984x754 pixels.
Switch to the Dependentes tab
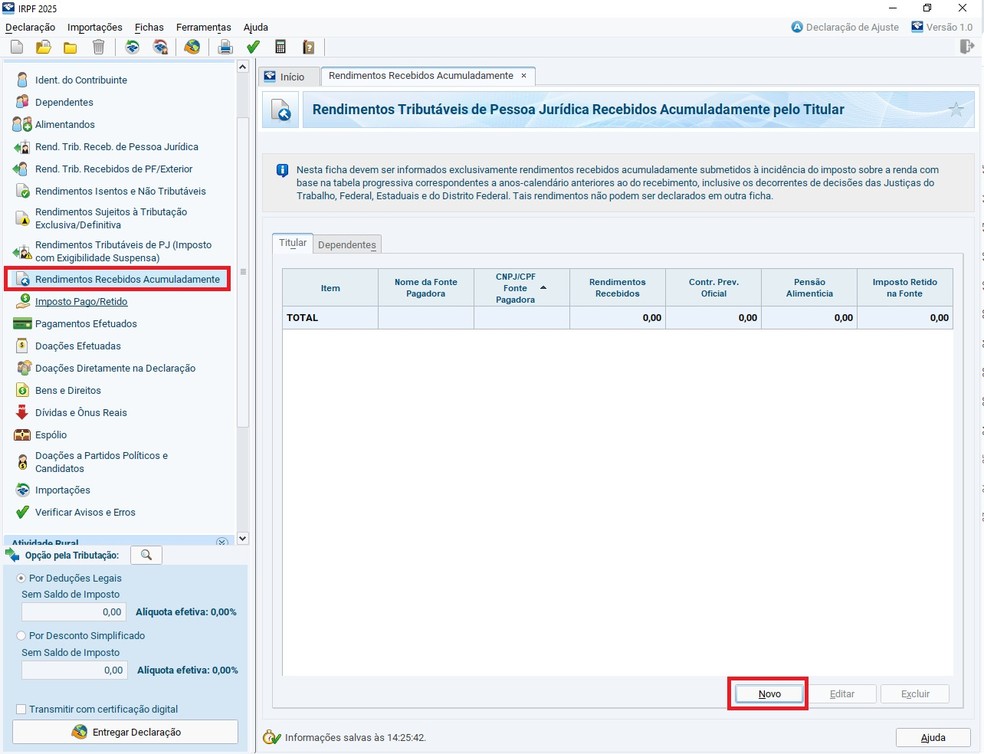click(347, 245)
